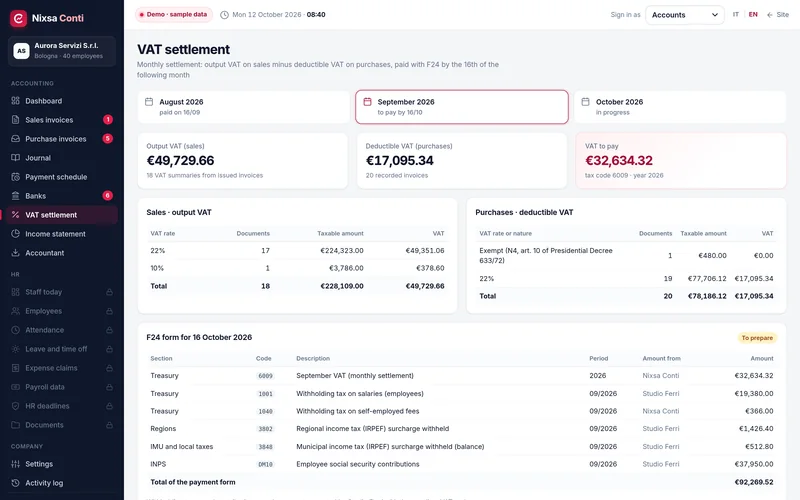Screen dimensions: 800x500
Task: Click the Purchase invoices inbox icon
Action: tap(15, 139)
